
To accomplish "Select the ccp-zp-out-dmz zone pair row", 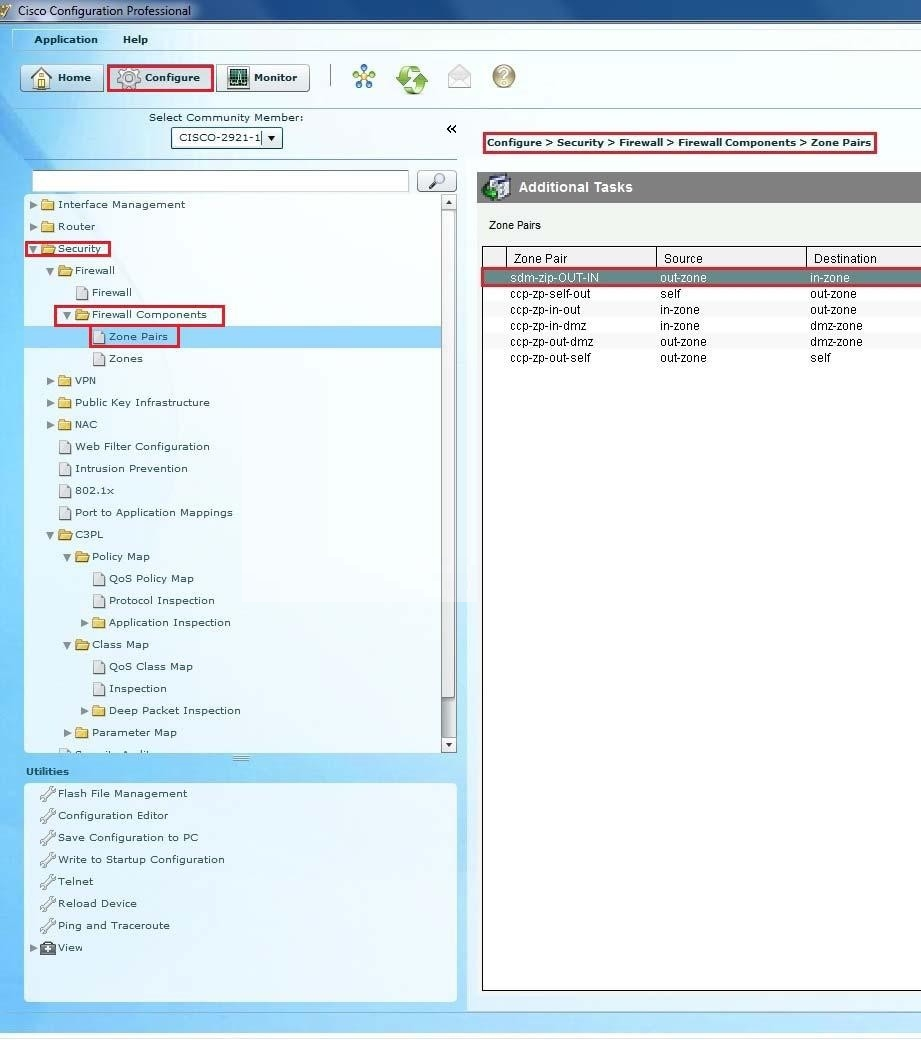I will point(702,342).
